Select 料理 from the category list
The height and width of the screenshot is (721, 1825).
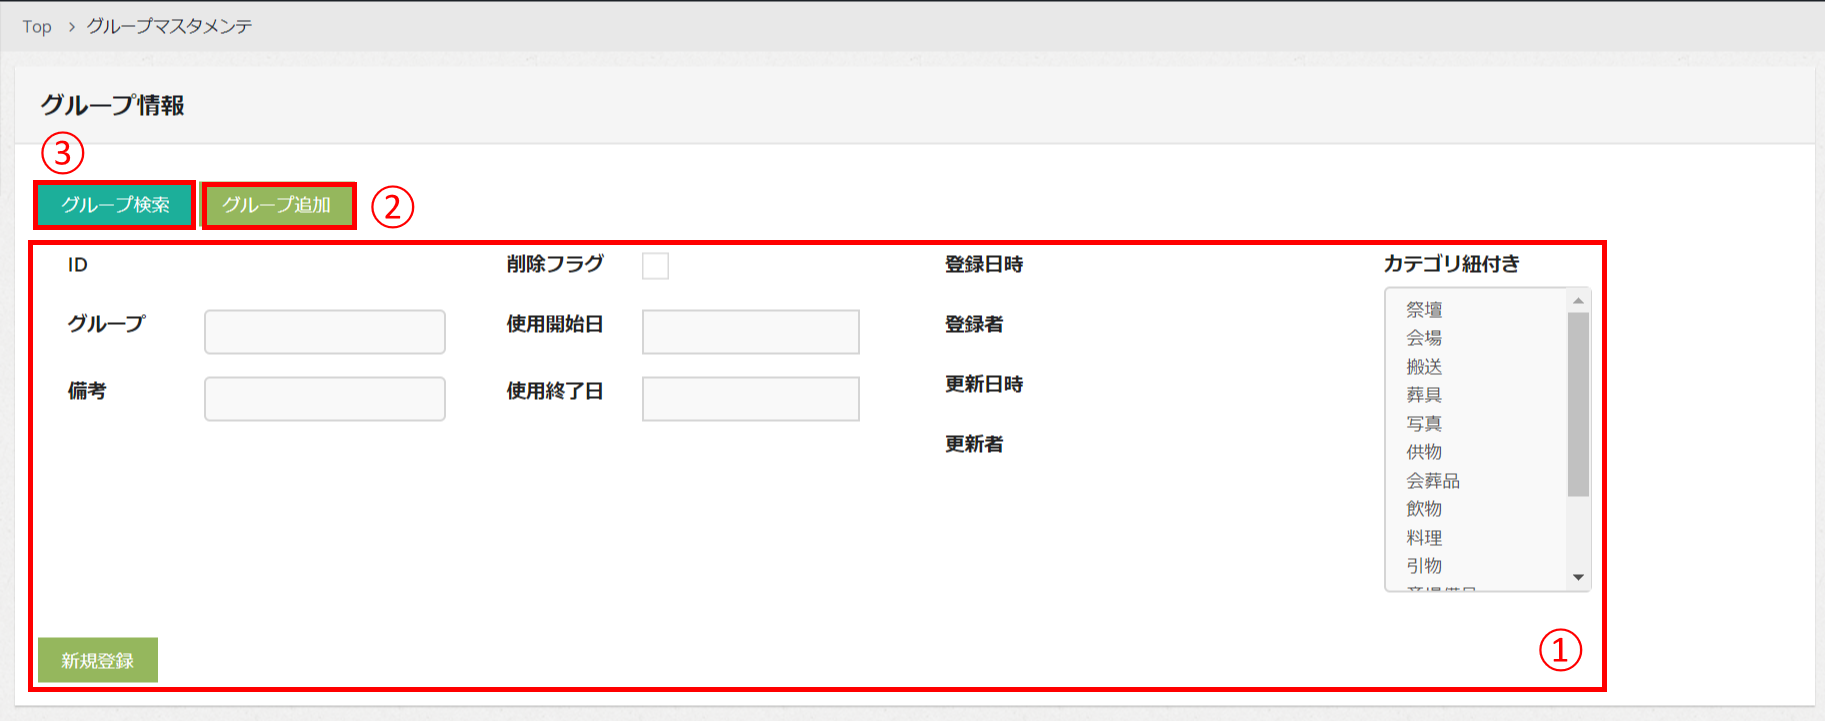coord(1424,538)
